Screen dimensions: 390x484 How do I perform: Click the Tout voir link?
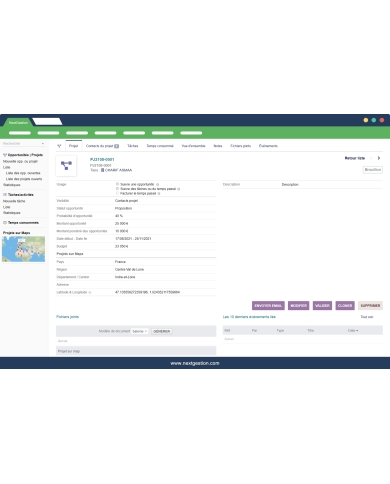click(367, 317)
